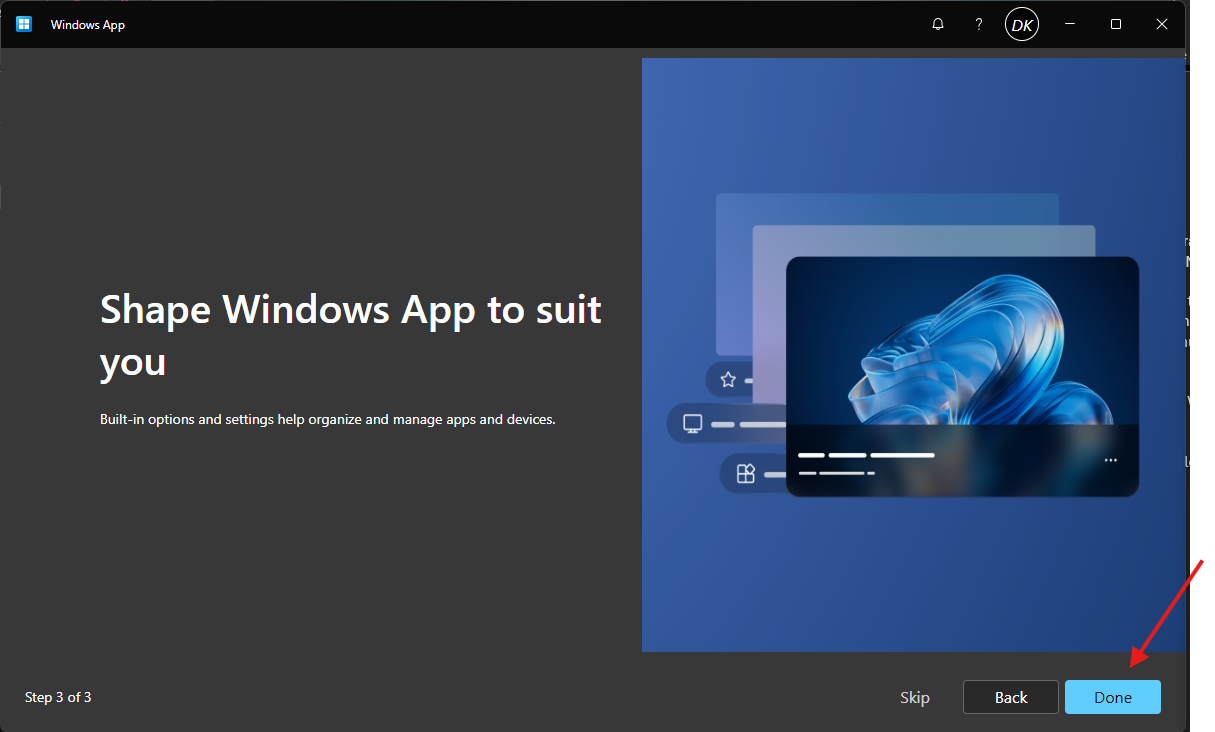Click the "Step 3 of 3" indicator
This screenshot has width=1215, height=732.
[58, 697]
